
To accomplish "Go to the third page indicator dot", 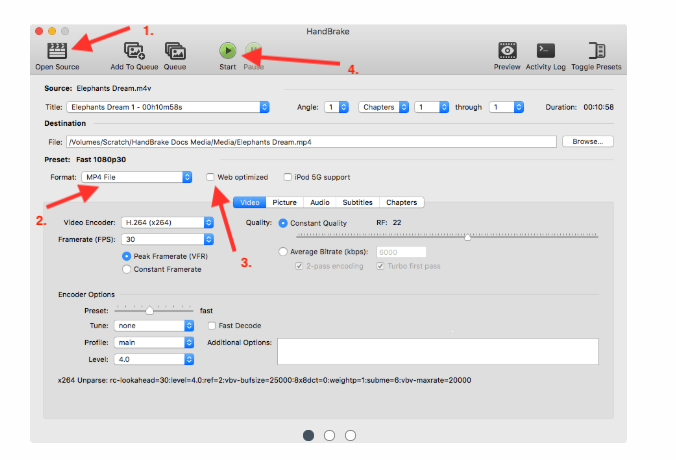I will tap(351, 435).
